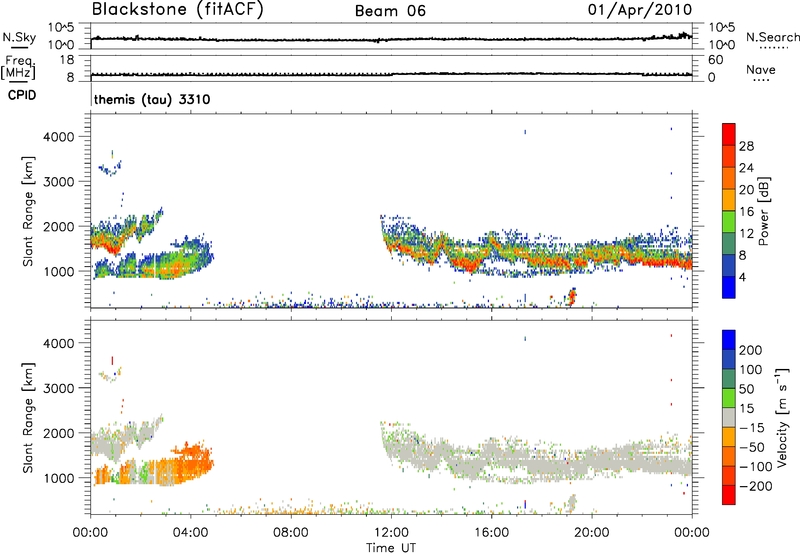The width and height of the screenshot is (800, 554).
Task: Click the "N.Search" legend label
Action: pos(772,37)
